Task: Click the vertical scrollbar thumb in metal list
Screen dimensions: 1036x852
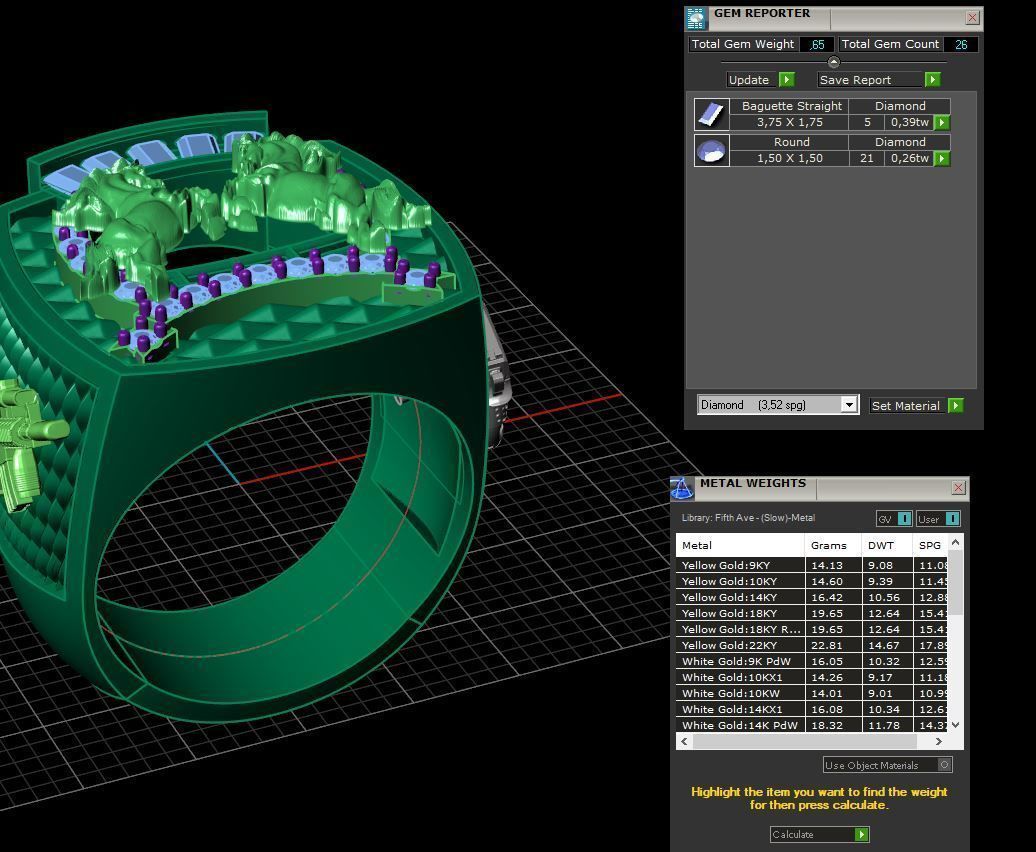Action: coord(955,583)
